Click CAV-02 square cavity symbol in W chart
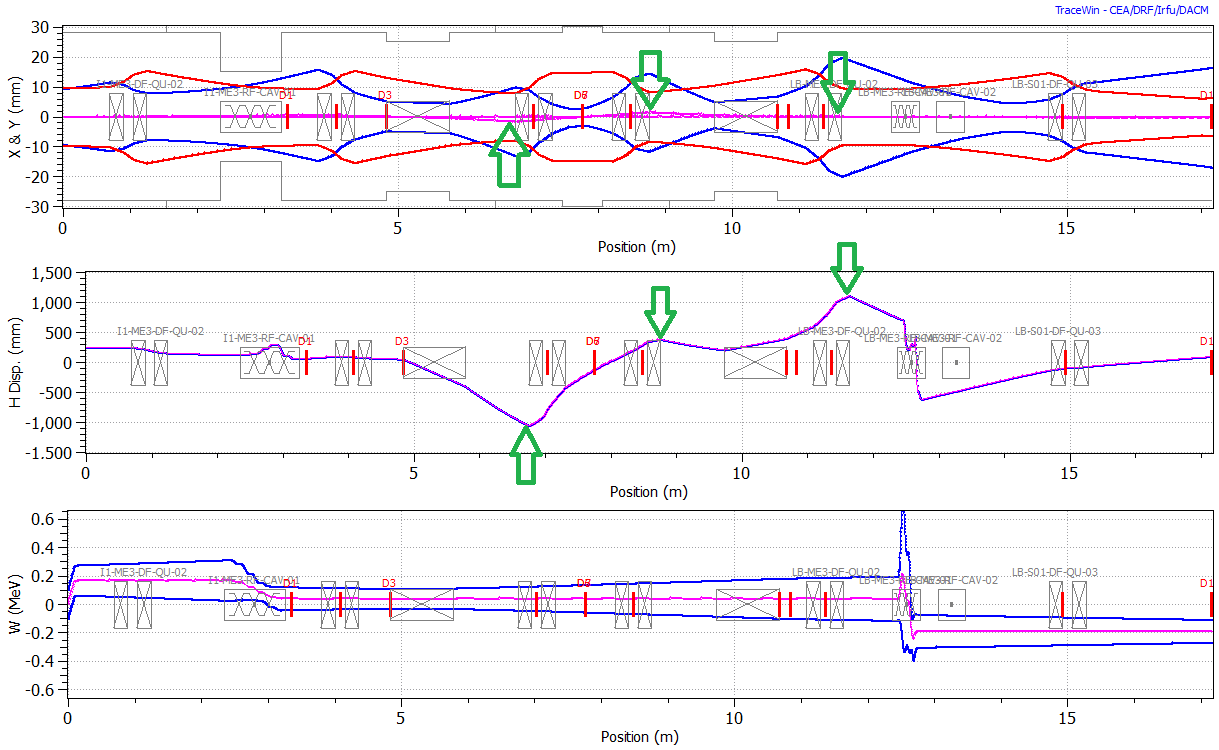Image resolution: width=1219 pixels, height=750 pixels. 951,604
